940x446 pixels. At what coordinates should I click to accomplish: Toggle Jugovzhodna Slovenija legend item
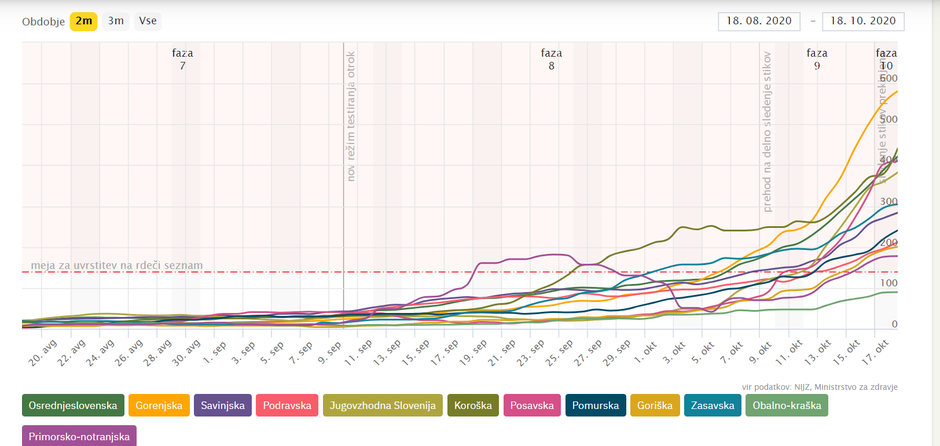(x=382, y=405)
